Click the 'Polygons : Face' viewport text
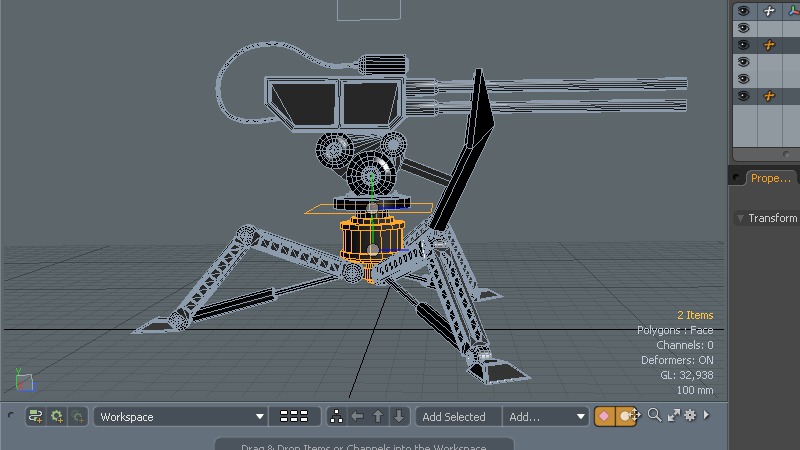 click(x=675, y=330)
